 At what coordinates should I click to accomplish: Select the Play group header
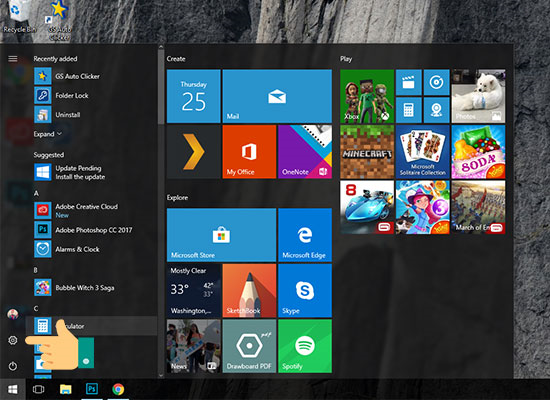(346, 59)
